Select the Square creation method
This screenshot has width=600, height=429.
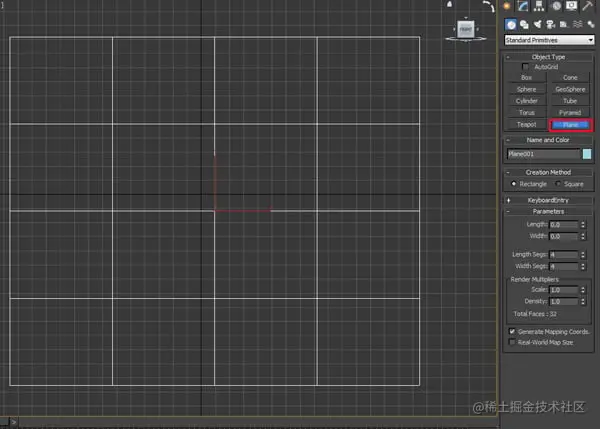click(x=558, y=184)
